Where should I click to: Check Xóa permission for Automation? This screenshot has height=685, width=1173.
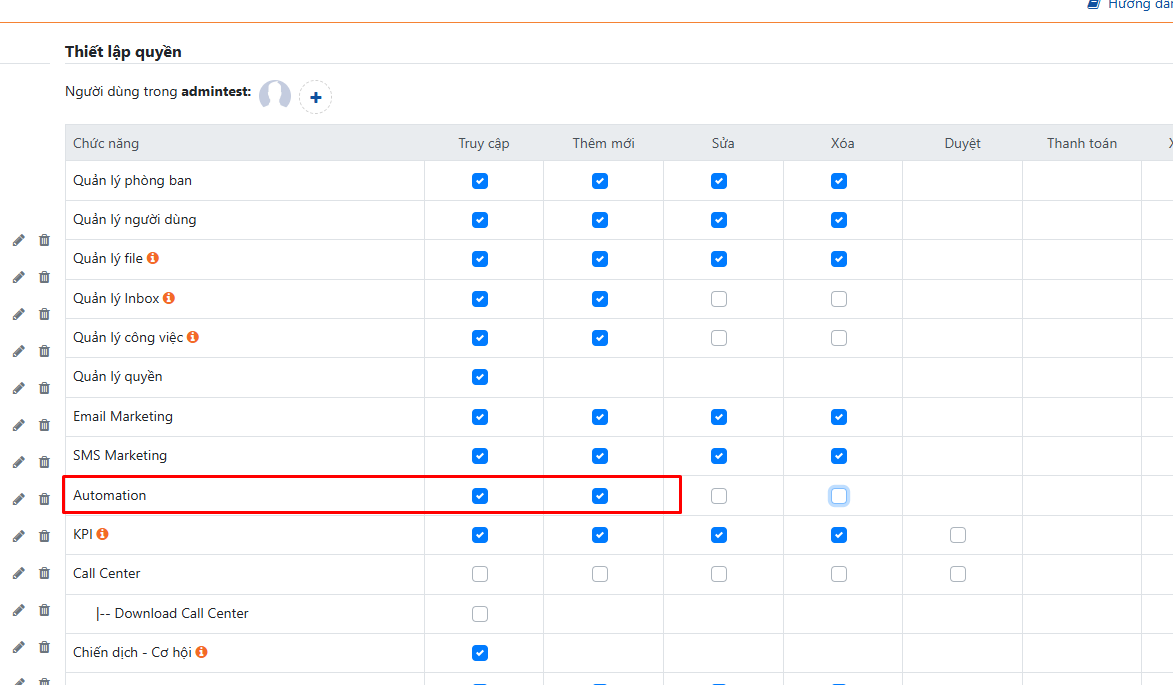[x=839, y=496]
